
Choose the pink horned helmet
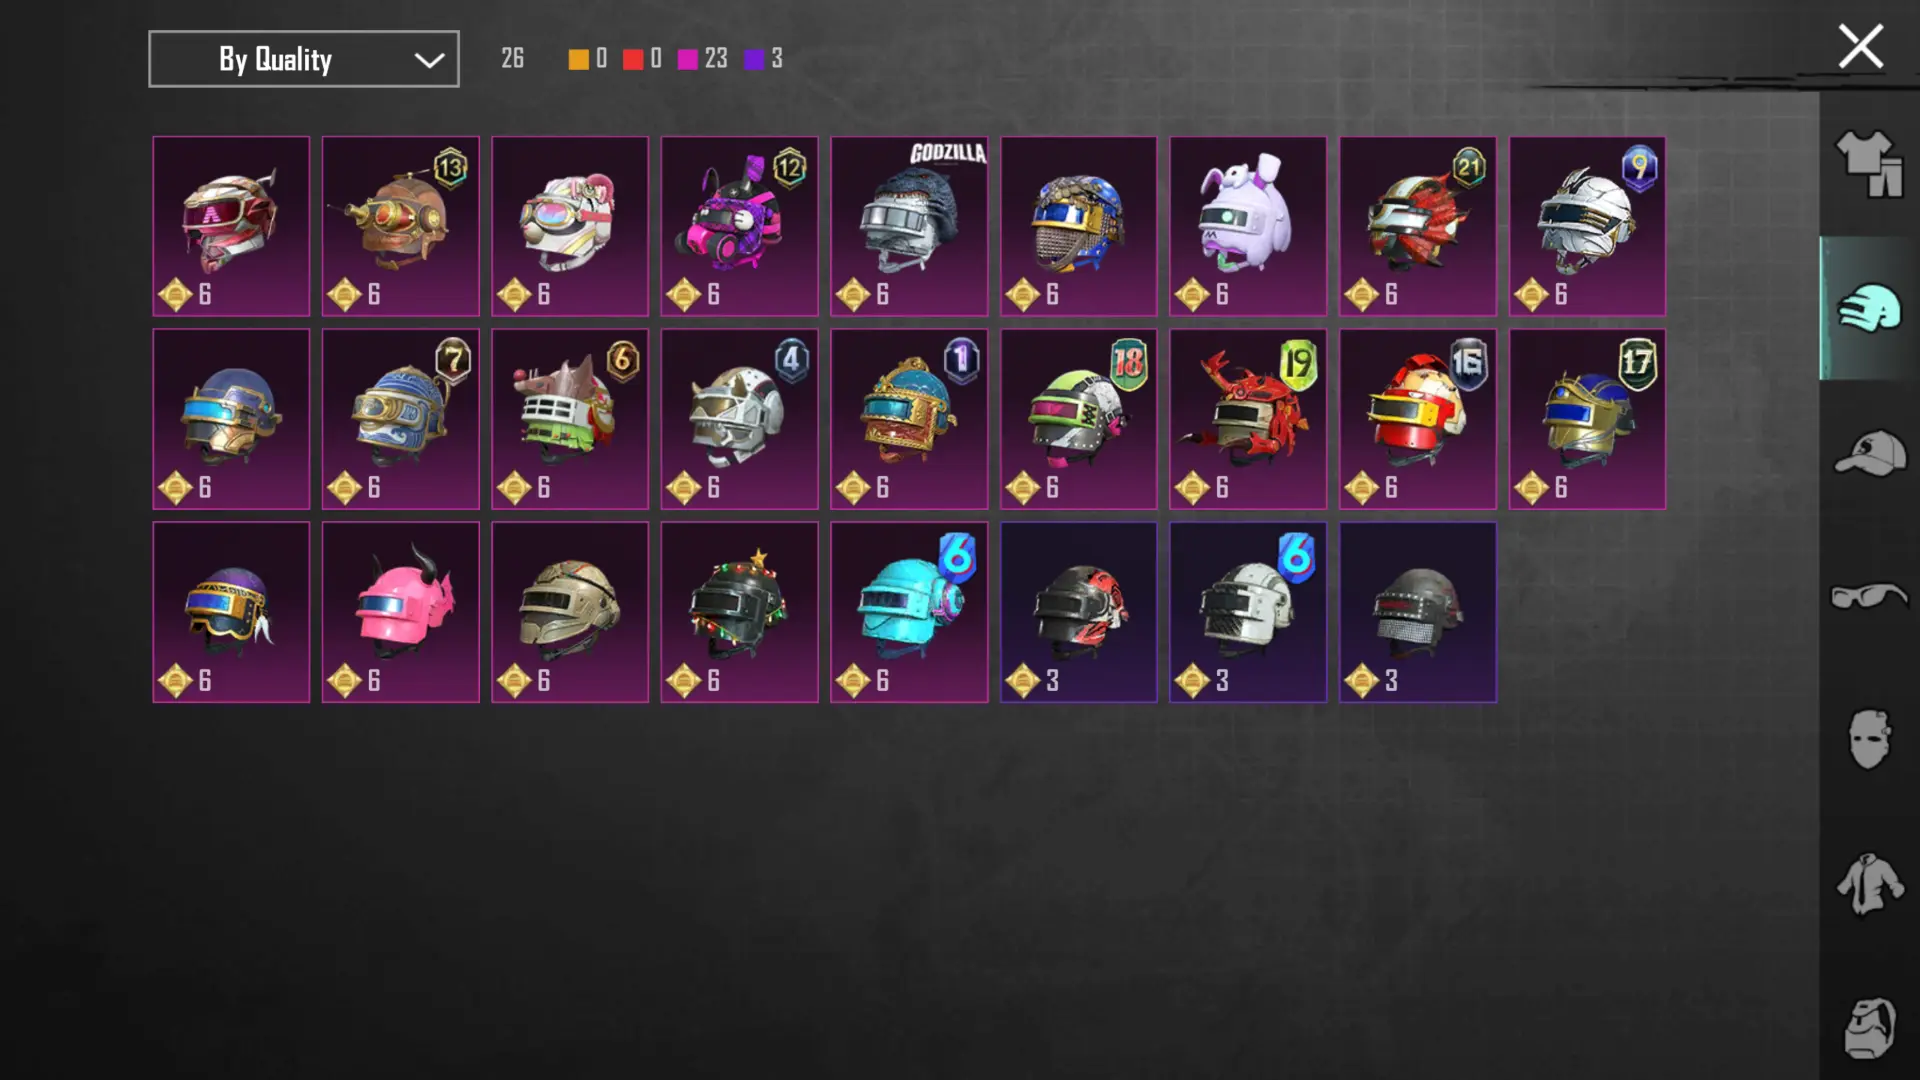click(400, 612)
